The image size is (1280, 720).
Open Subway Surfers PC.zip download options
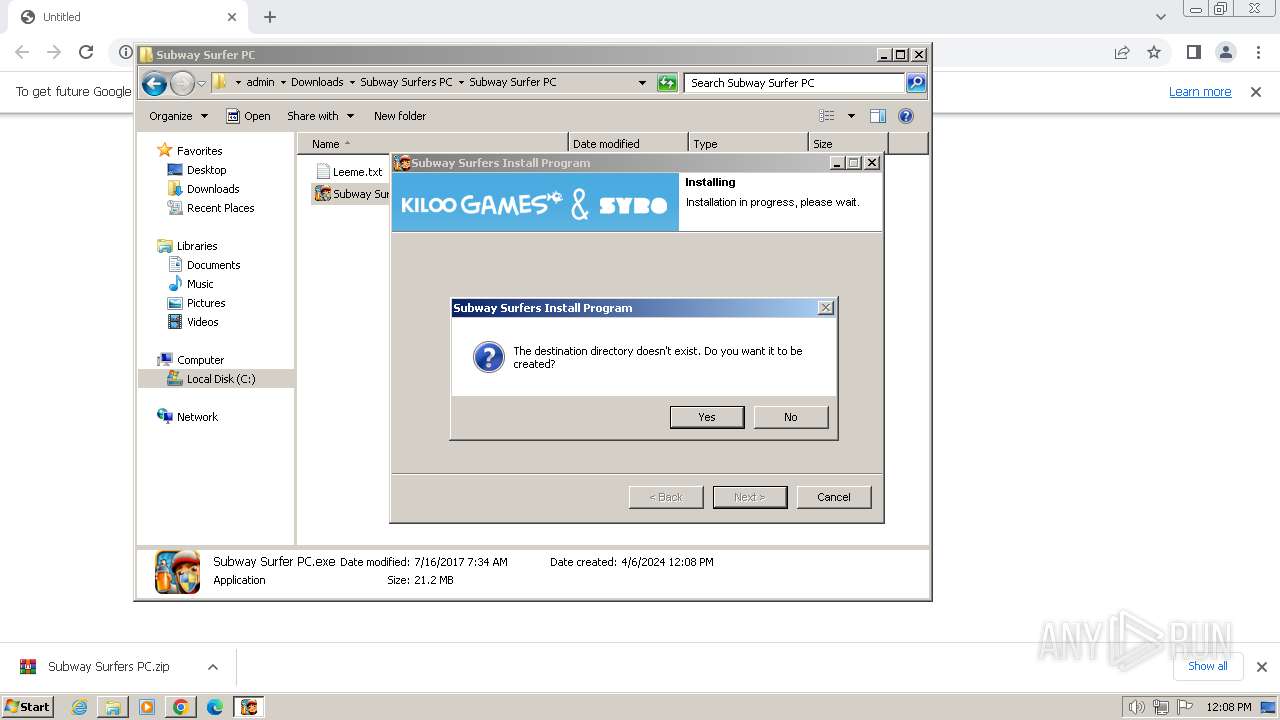[213, 667]
